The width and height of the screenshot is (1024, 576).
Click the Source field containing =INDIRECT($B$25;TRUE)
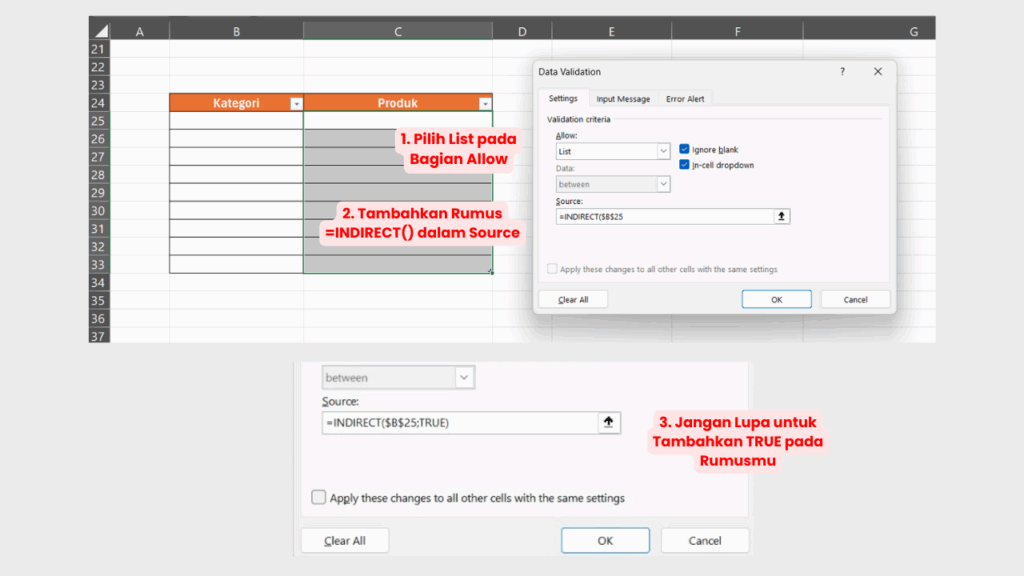458,422
